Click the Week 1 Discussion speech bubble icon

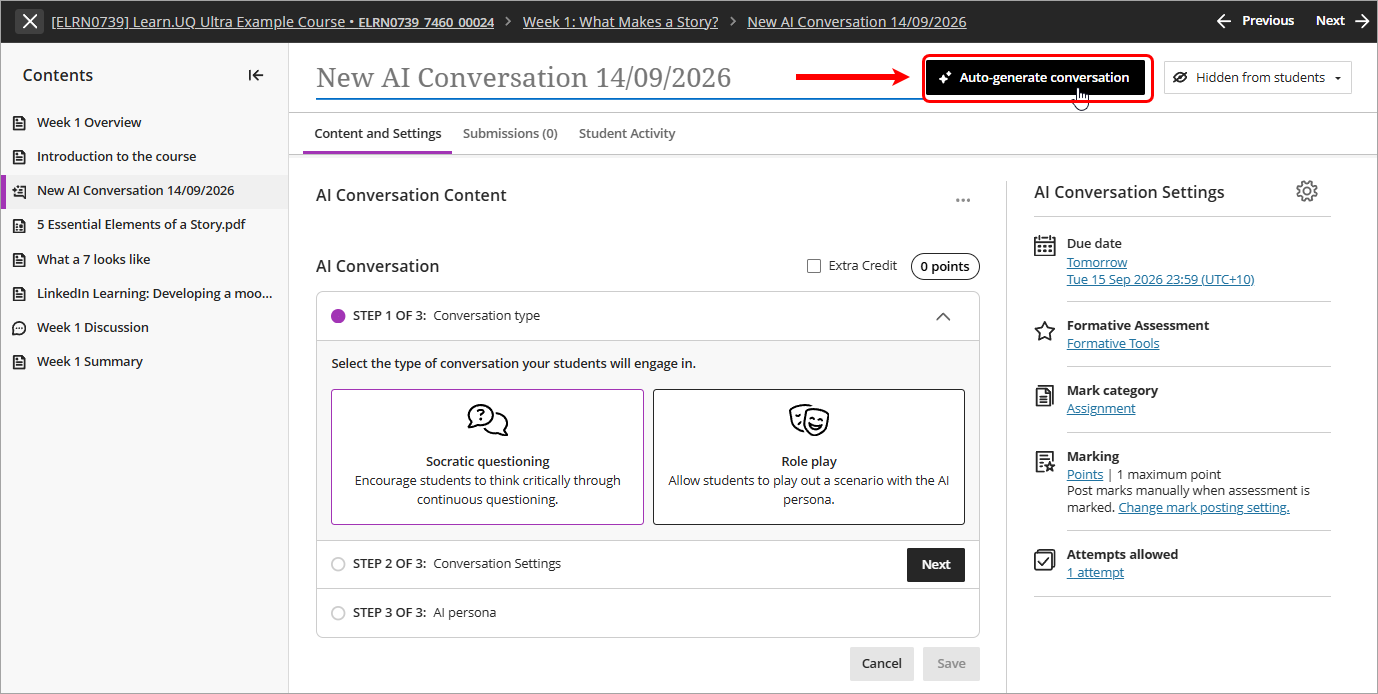click(x=18, y=328)
